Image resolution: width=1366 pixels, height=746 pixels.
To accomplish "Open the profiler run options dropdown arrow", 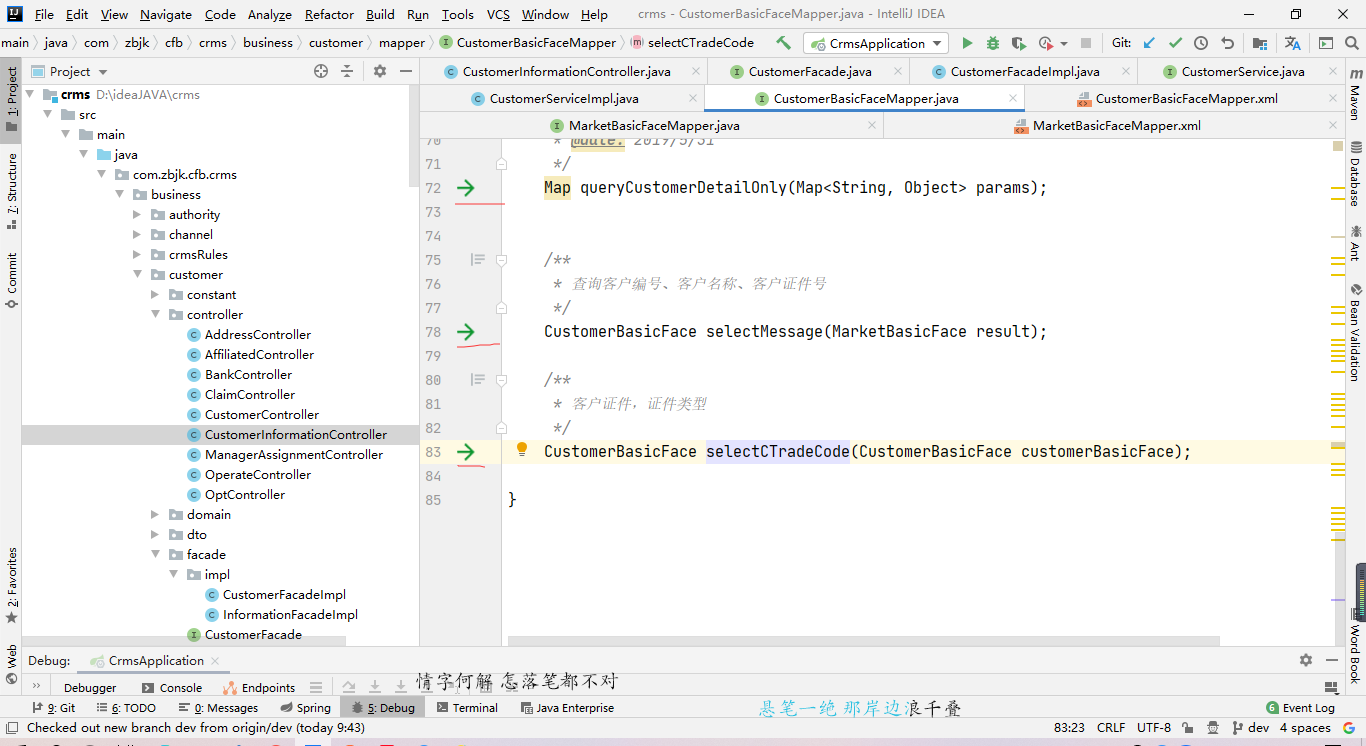I will pyautogui.click(x=1063, y=44).
